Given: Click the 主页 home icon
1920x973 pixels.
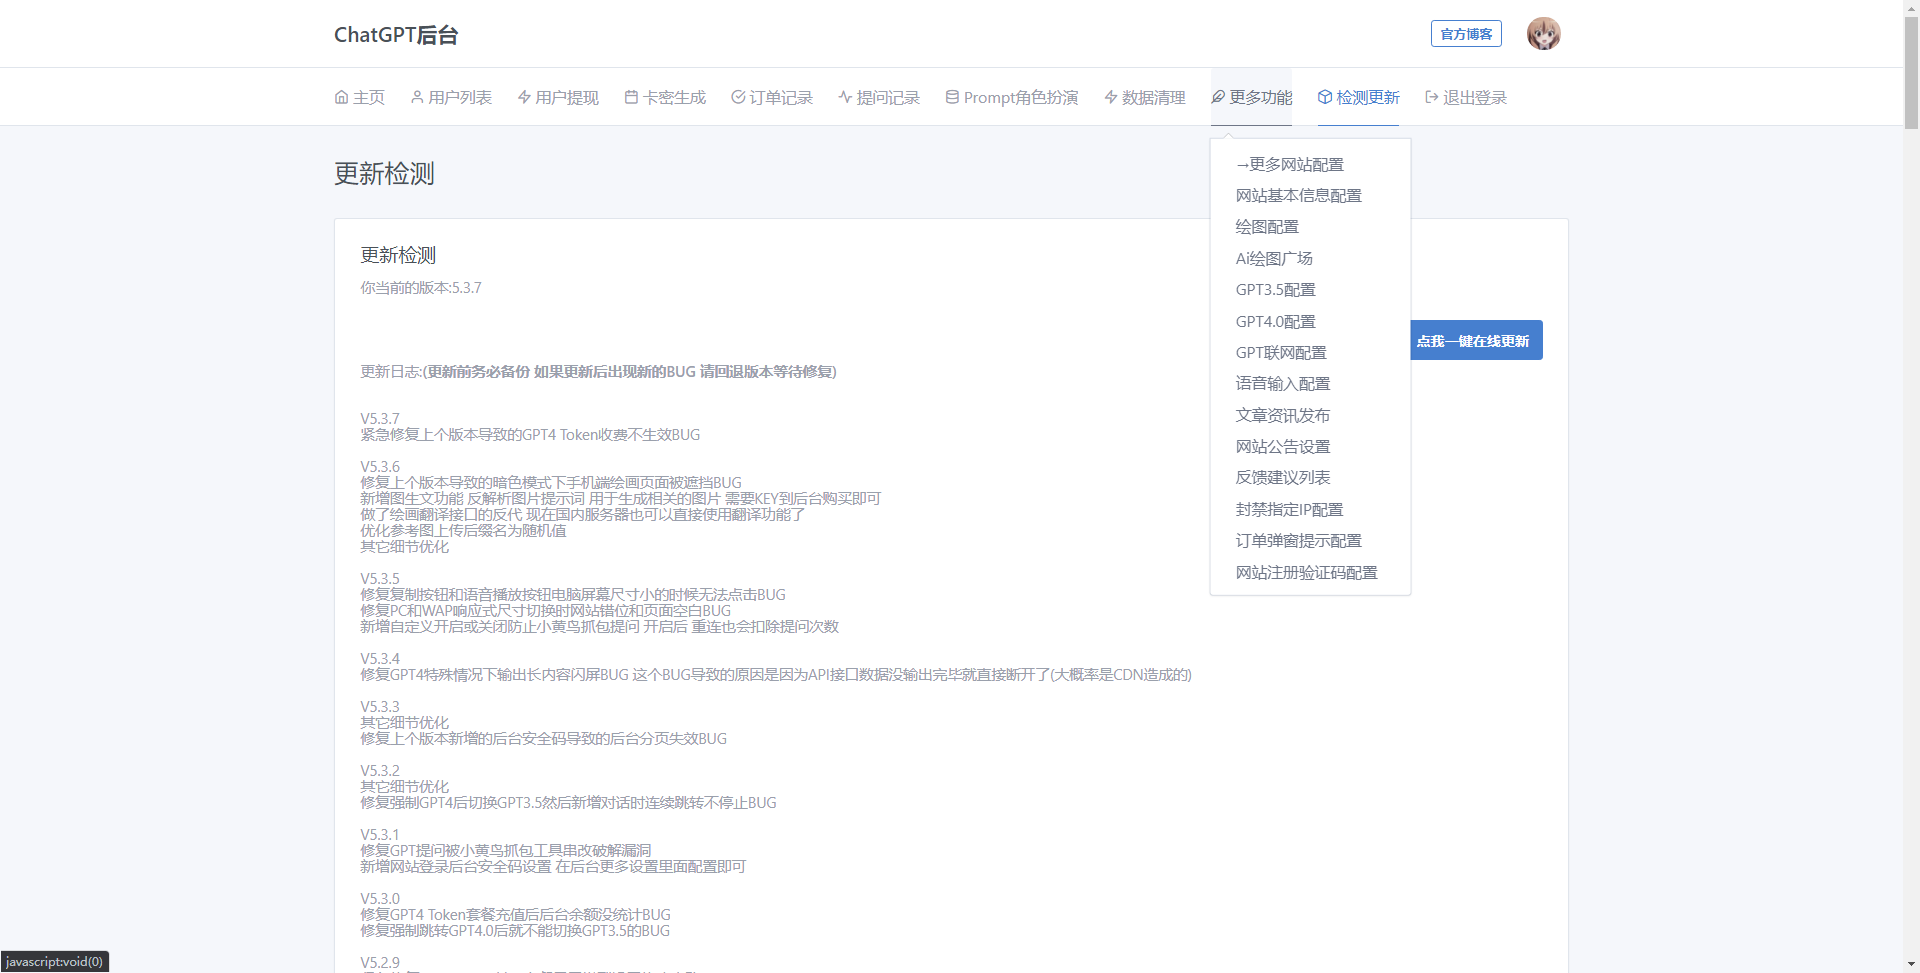Looking at the screenshot, I should coord(341,97).
